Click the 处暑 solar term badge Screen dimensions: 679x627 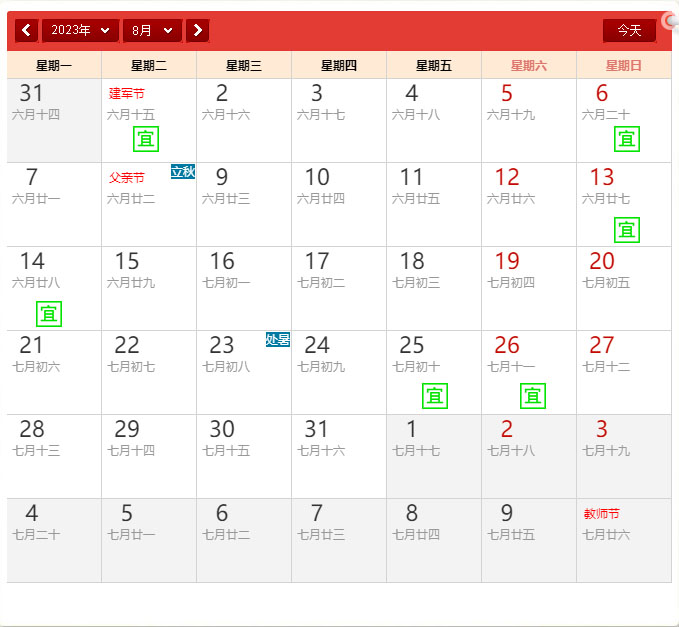click(278, 340)
